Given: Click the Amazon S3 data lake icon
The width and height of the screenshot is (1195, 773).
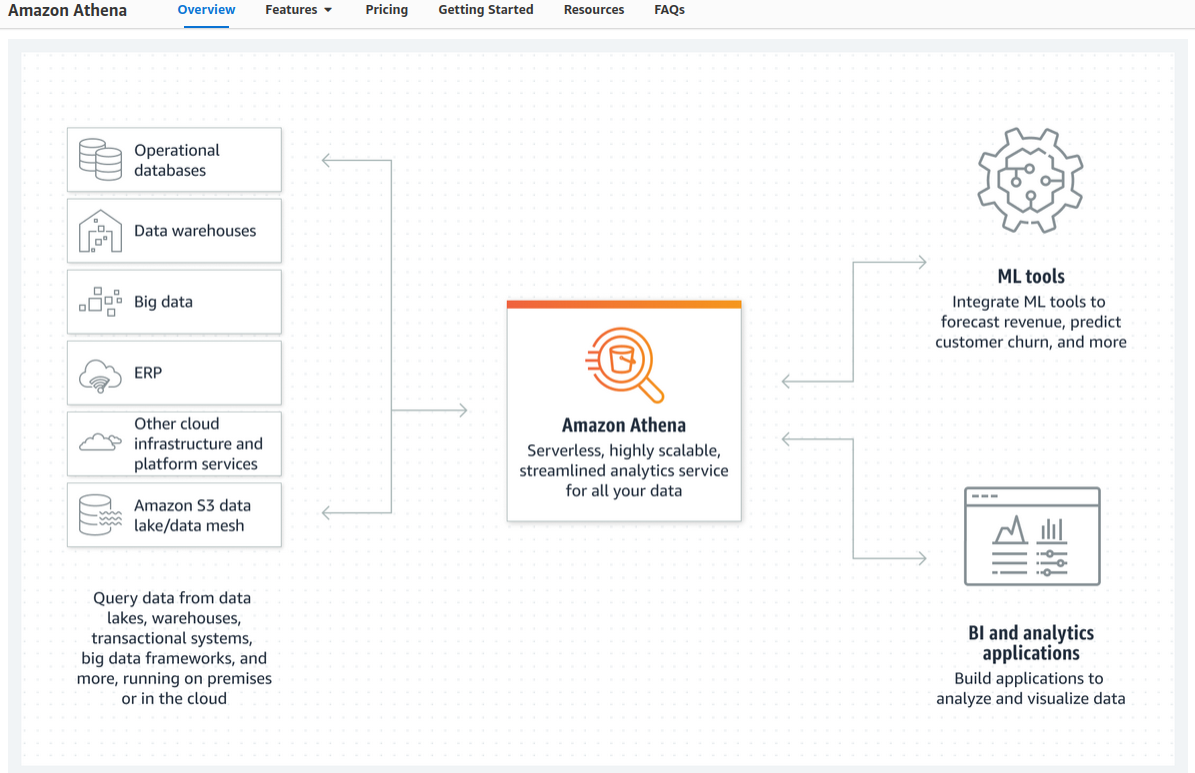Looking at the screenshot, I should pos(100,514).
